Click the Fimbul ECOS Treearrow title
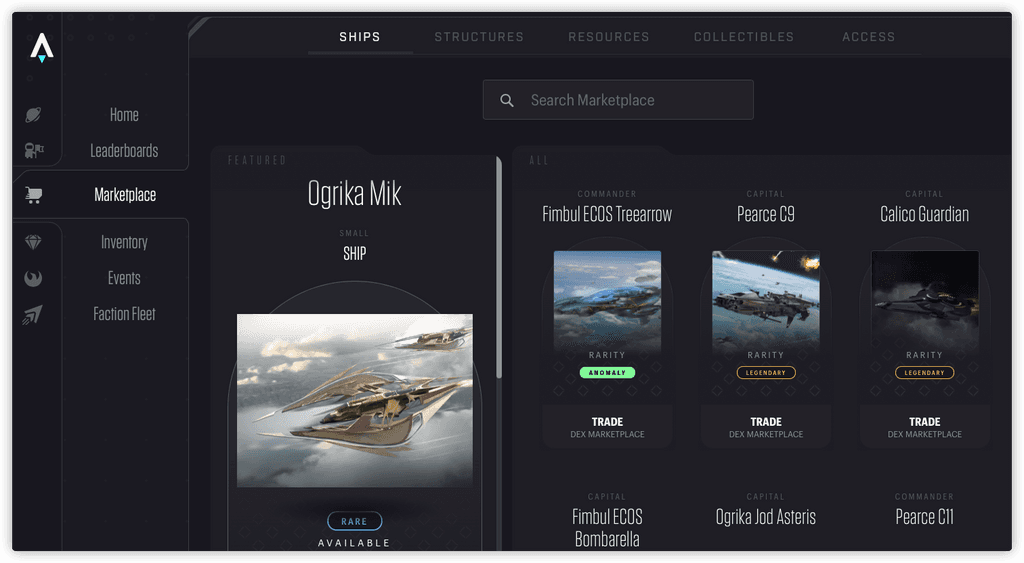The image size is (1024, 563). click(607, 214)
